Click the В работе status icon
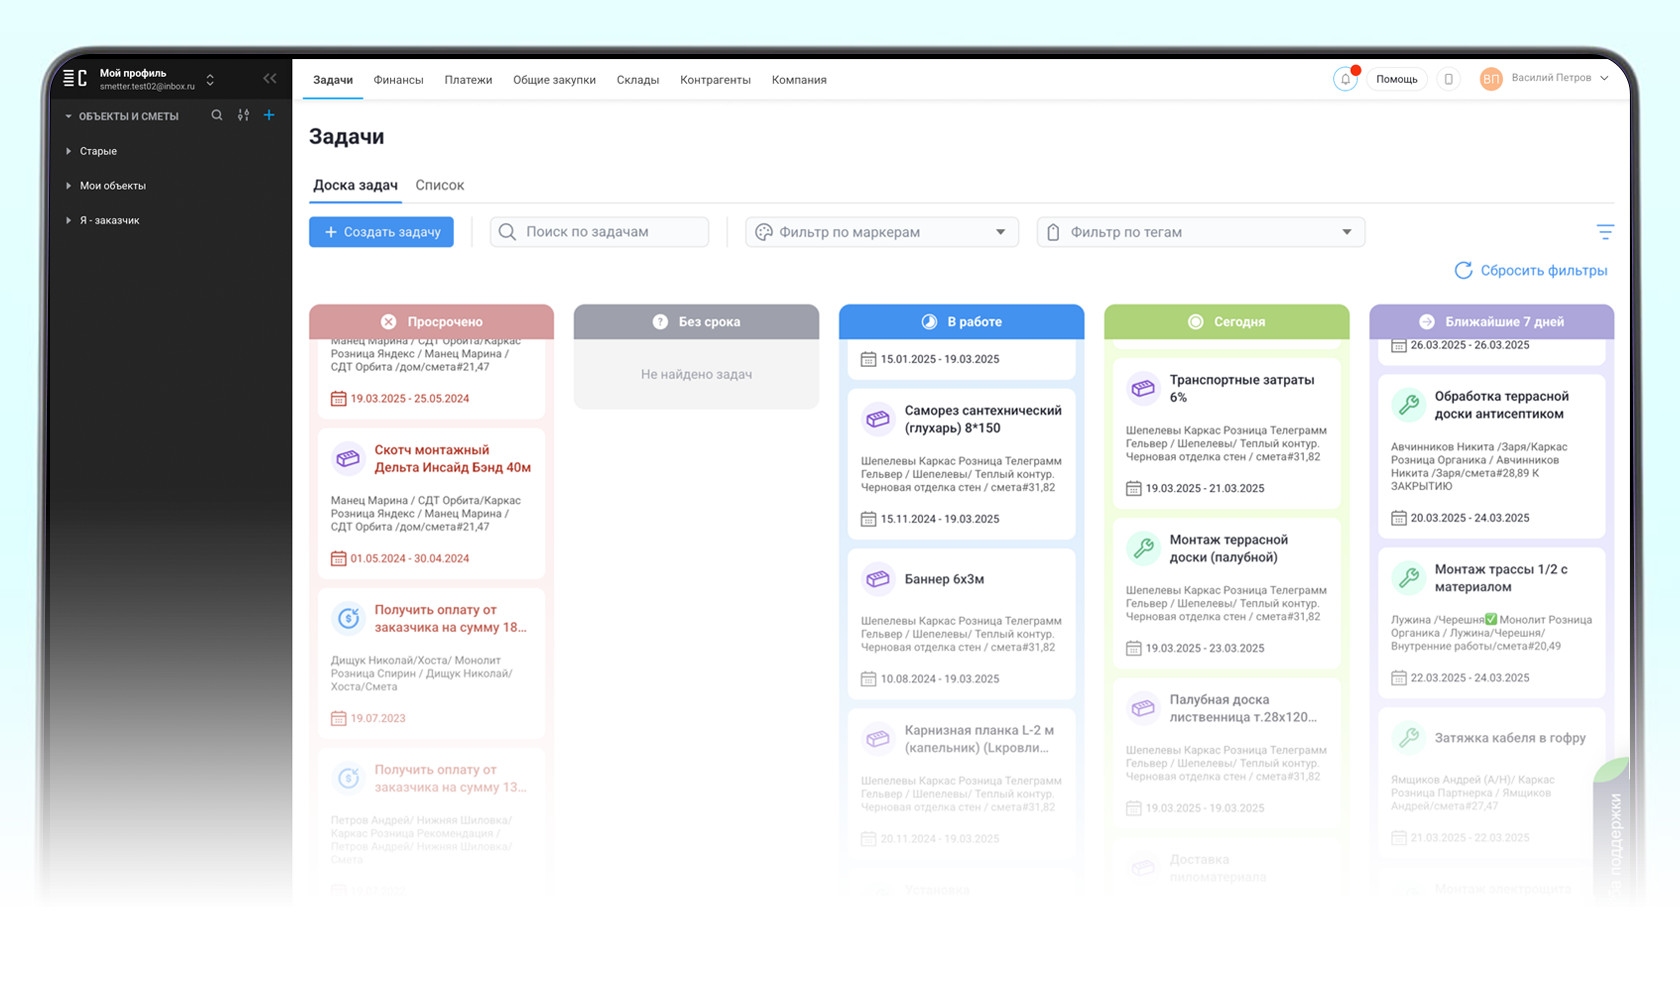 929,322
